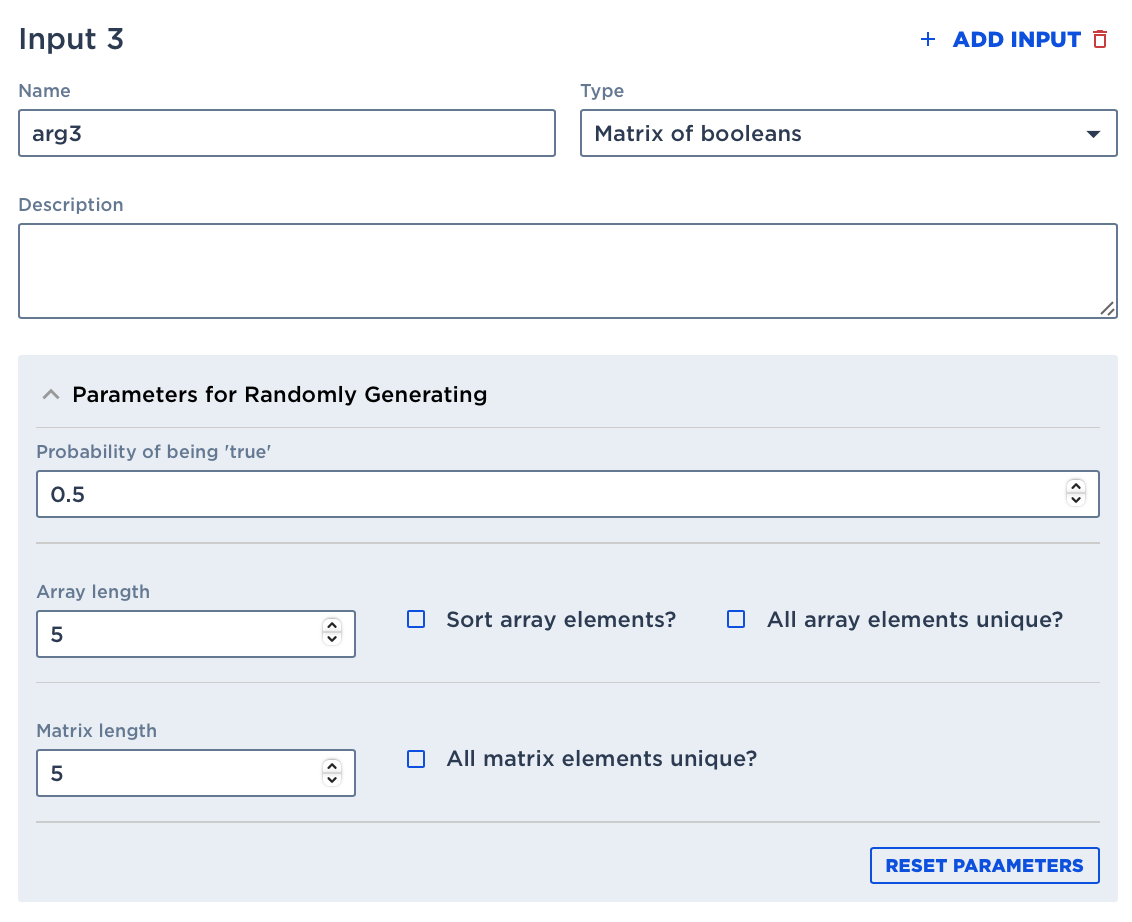Click into the Name field arg3

[286, 134]
